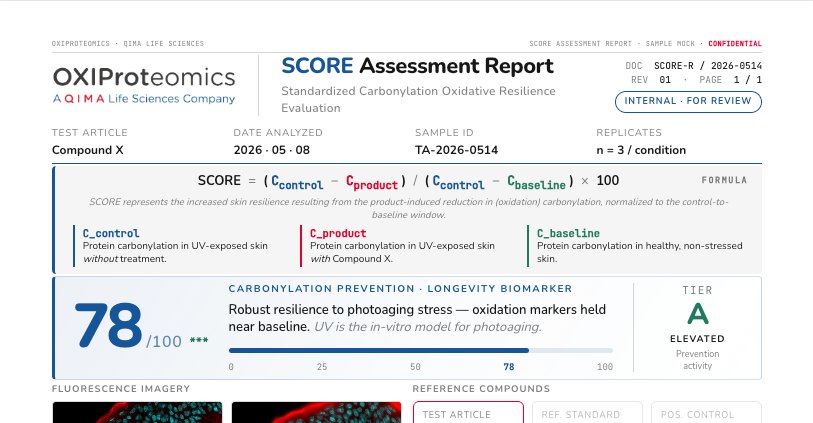Click the INTERNAL · FOR REVIEW badge
The image size is (813, 423).
point(688,102)
